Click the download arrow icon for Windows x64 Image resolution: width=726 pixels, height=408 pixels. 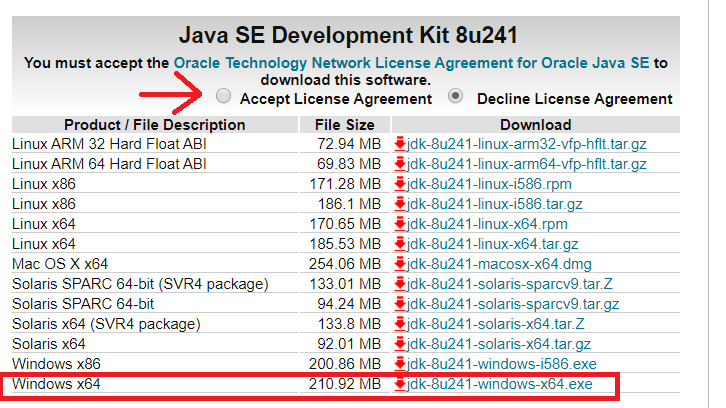click(x=400, y=384)
